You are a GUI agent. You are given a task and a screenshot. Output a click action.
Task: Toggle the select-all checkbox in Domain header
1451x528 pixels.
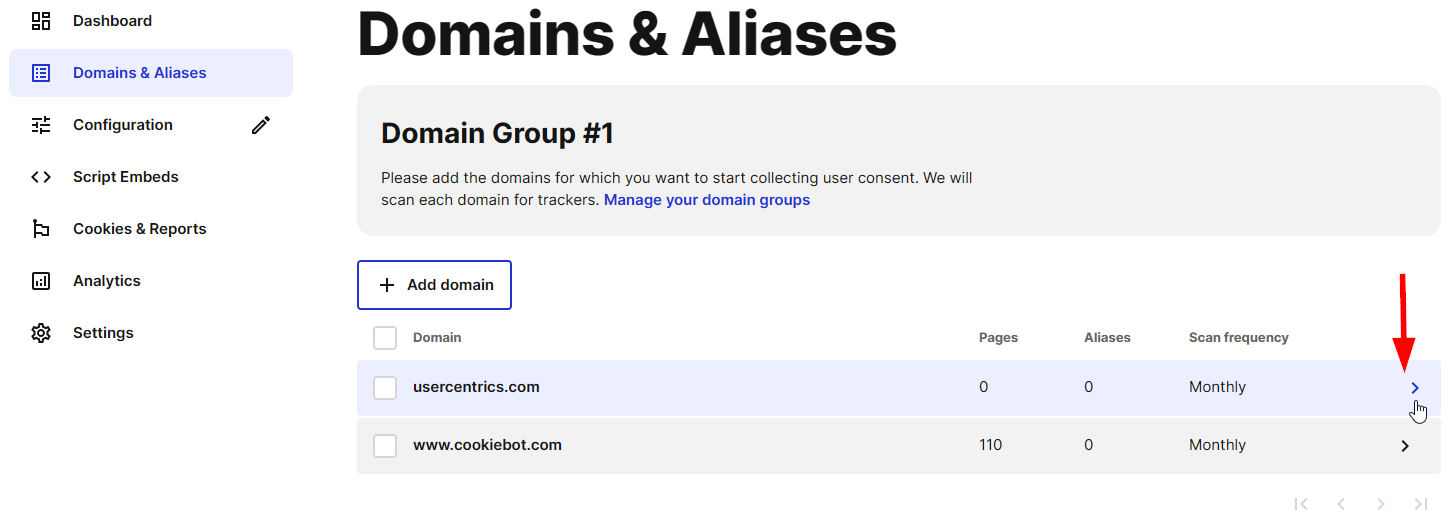point(385,338)
